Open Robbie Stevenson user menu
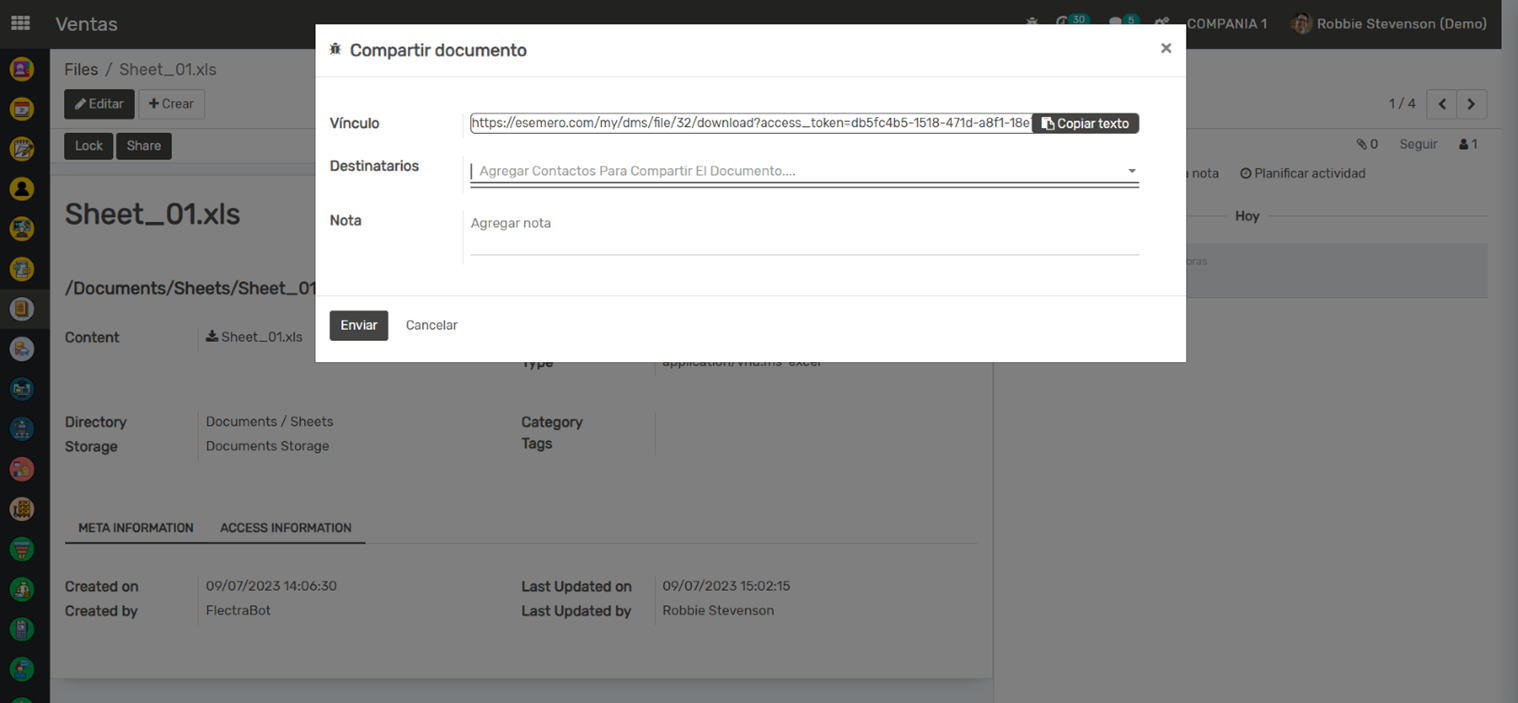1518x703 pixels. (1390, 23)
